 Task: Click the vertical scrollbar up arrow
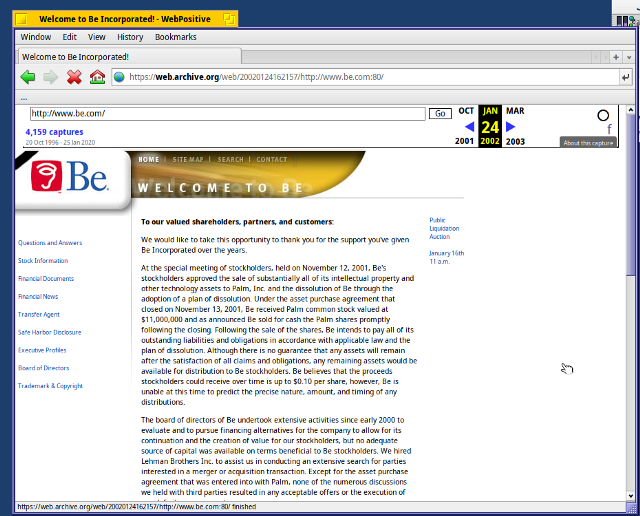click(631, 110)
